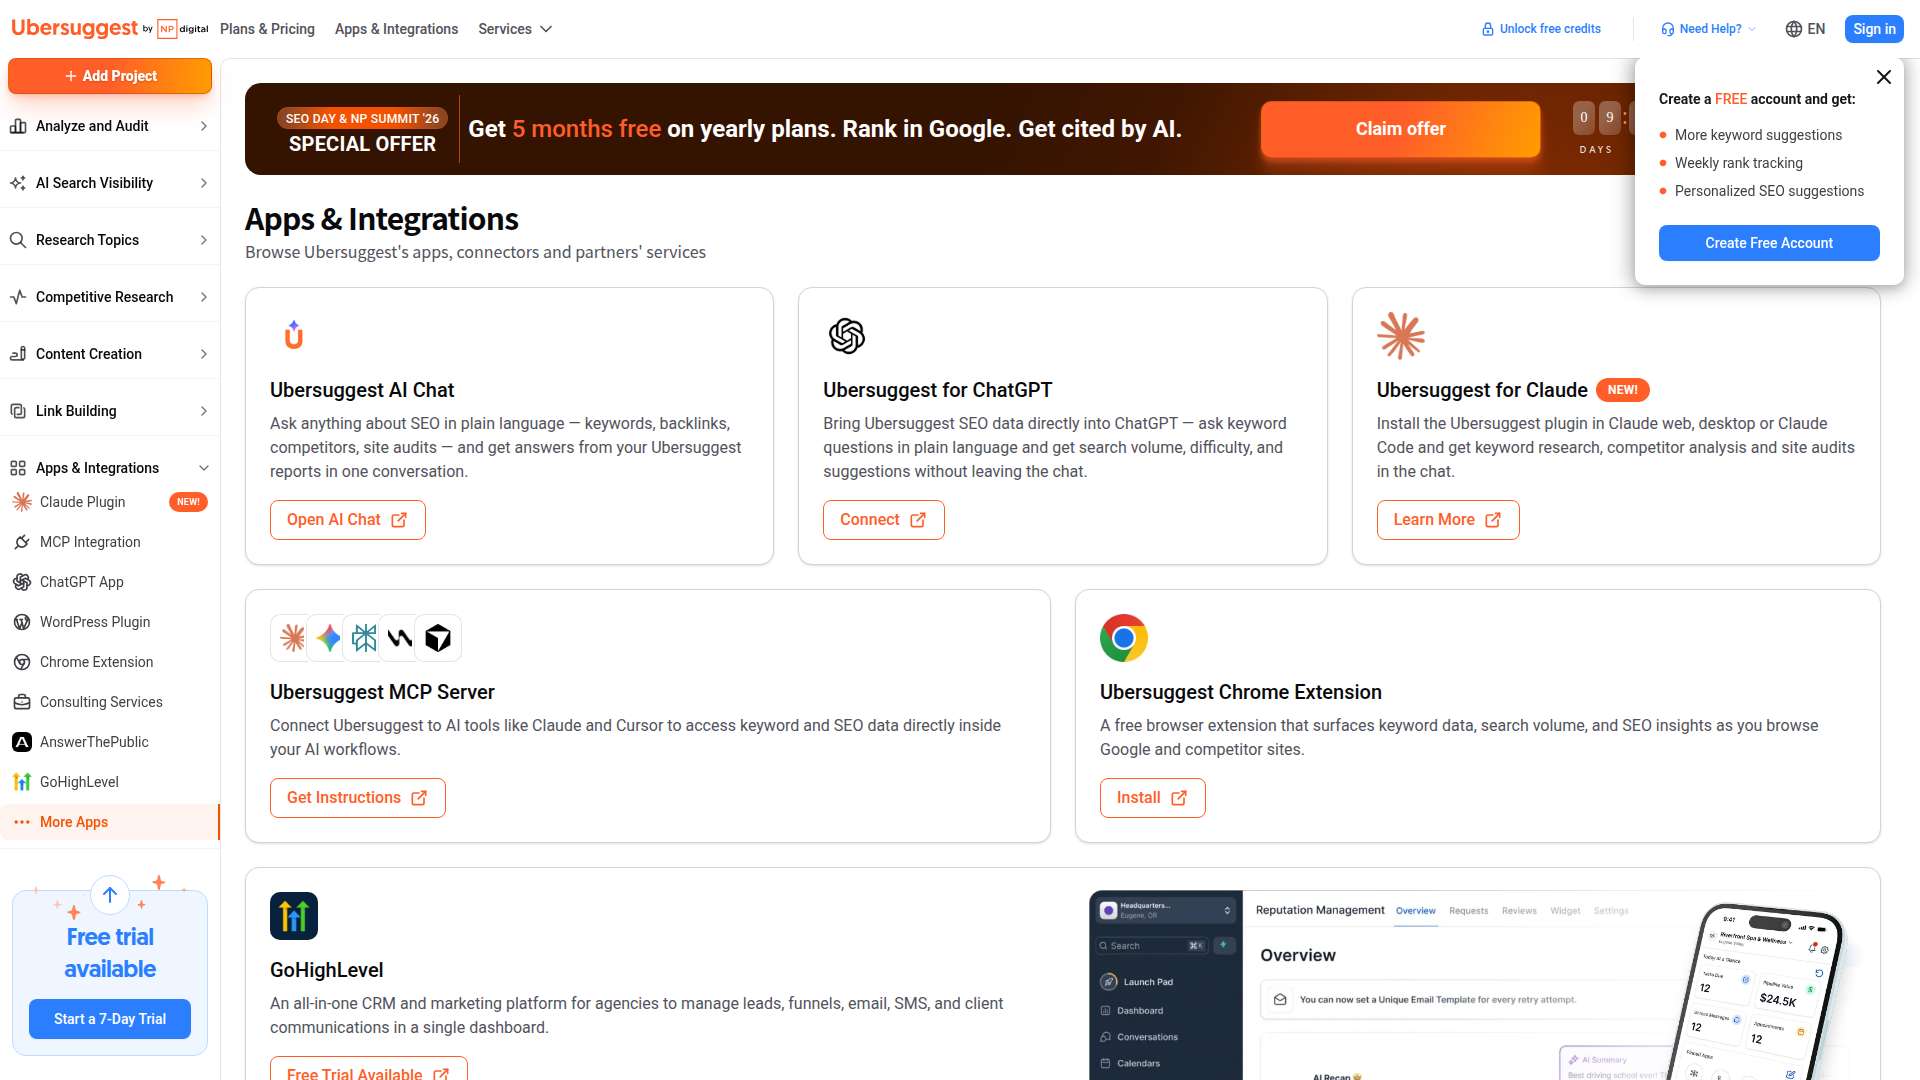
Task: Expand Link Building section
Action: (x=110, y=411)
